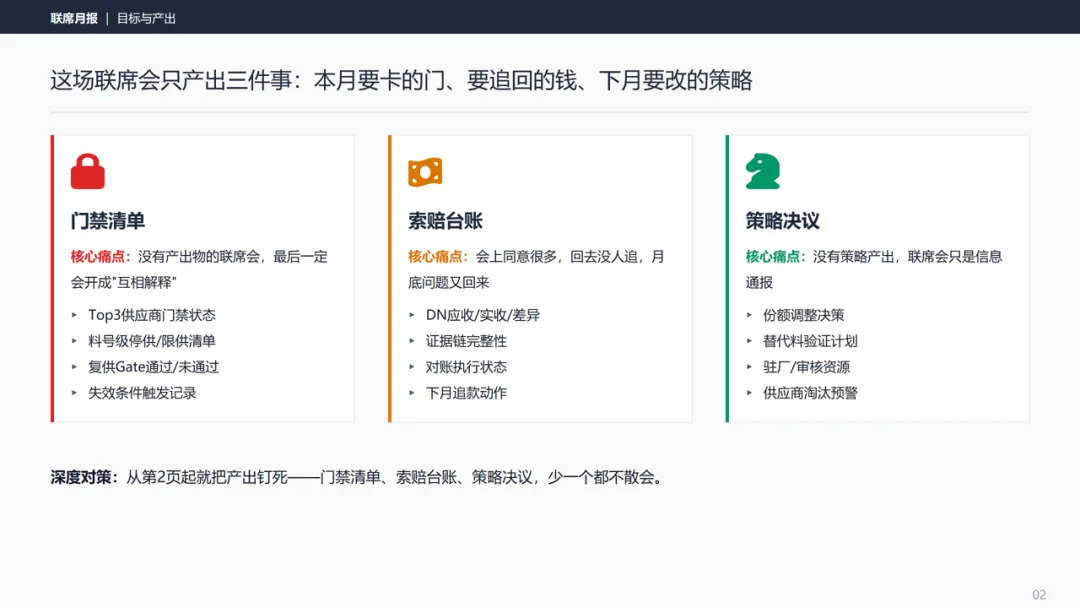Click the green chess knight icon above 策略决议
1080x608 pixels.
click(762, 171)
